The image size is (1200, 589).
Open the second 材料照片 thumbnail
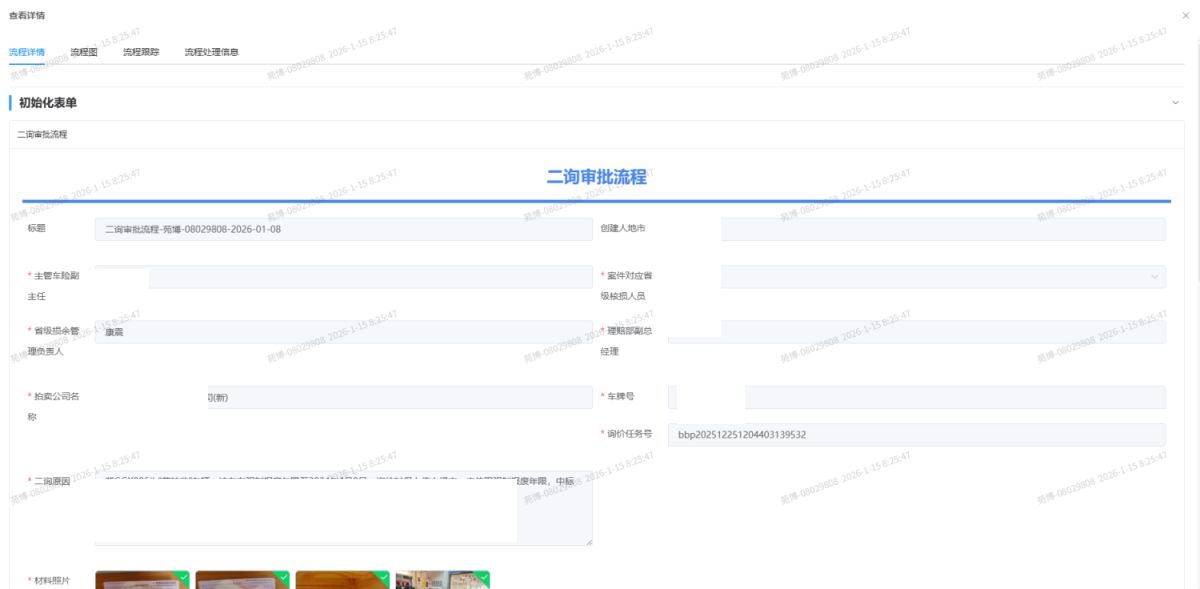242,580
